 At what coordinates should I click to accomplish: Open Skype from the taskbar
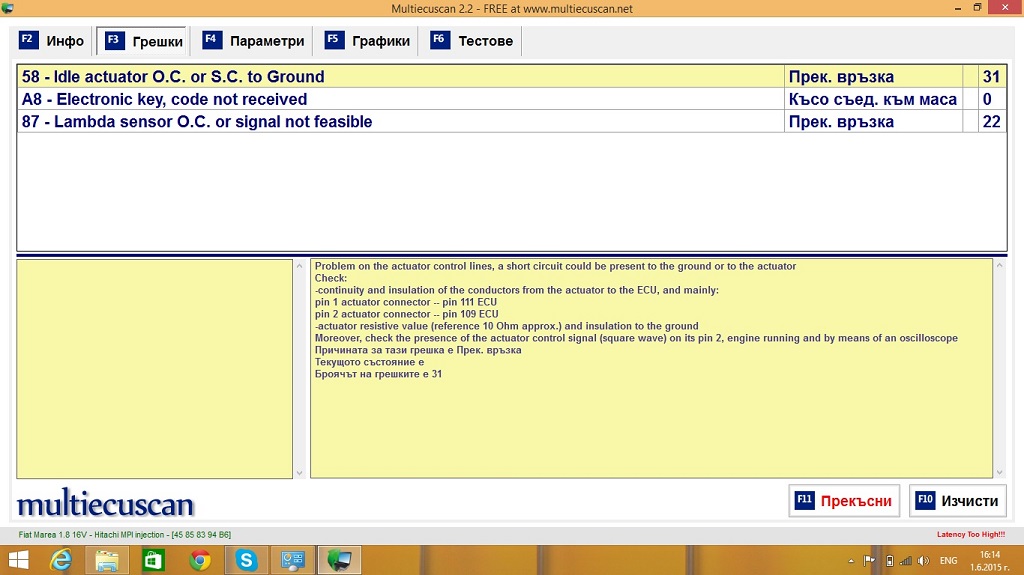pos(245,560)
